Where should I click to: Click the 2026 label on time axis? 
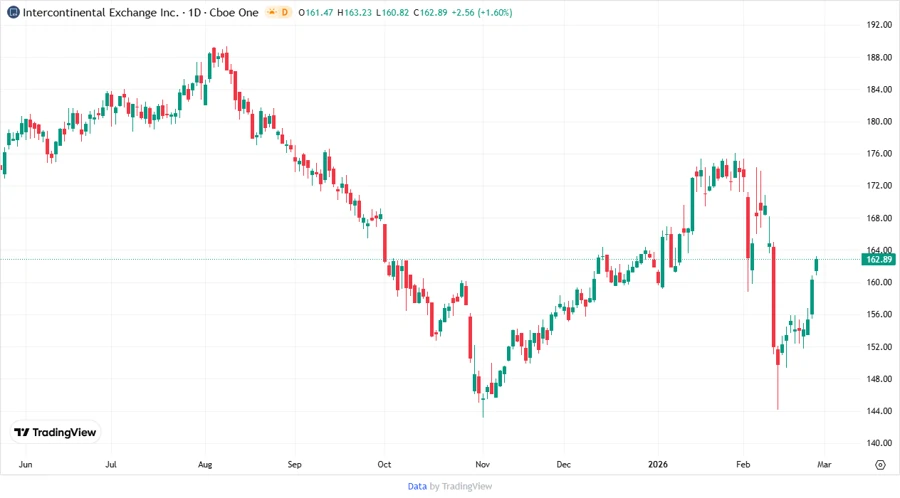[x=658, y=464]
